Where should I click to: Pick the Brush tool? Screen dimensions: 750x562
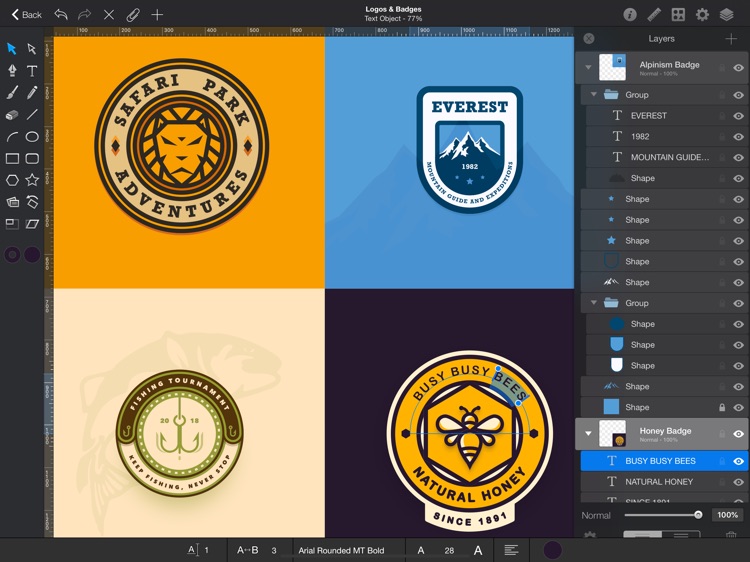(12, 93)
